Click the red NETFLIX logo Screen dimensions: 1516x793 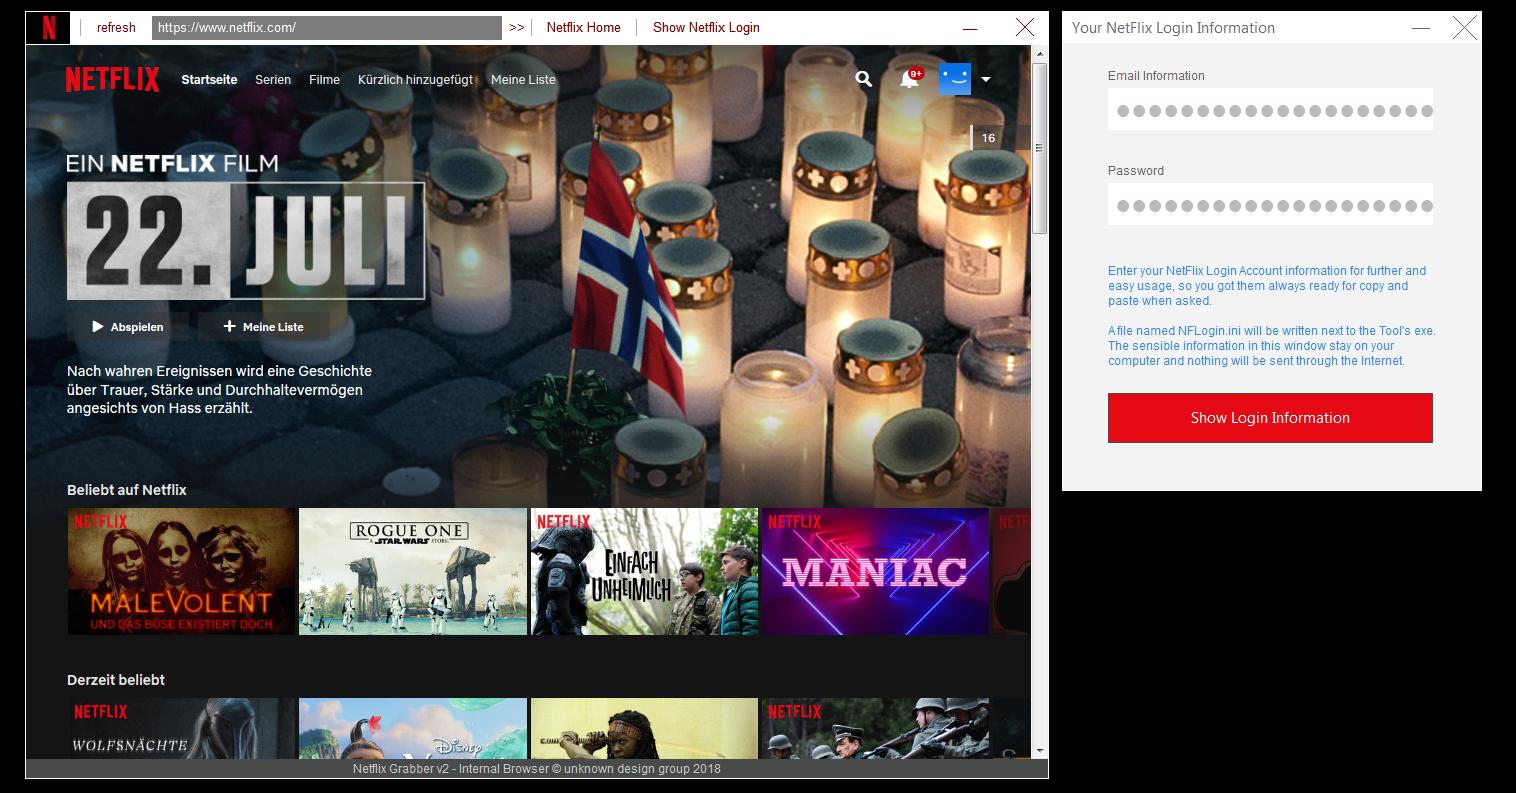tap(112, 79)
